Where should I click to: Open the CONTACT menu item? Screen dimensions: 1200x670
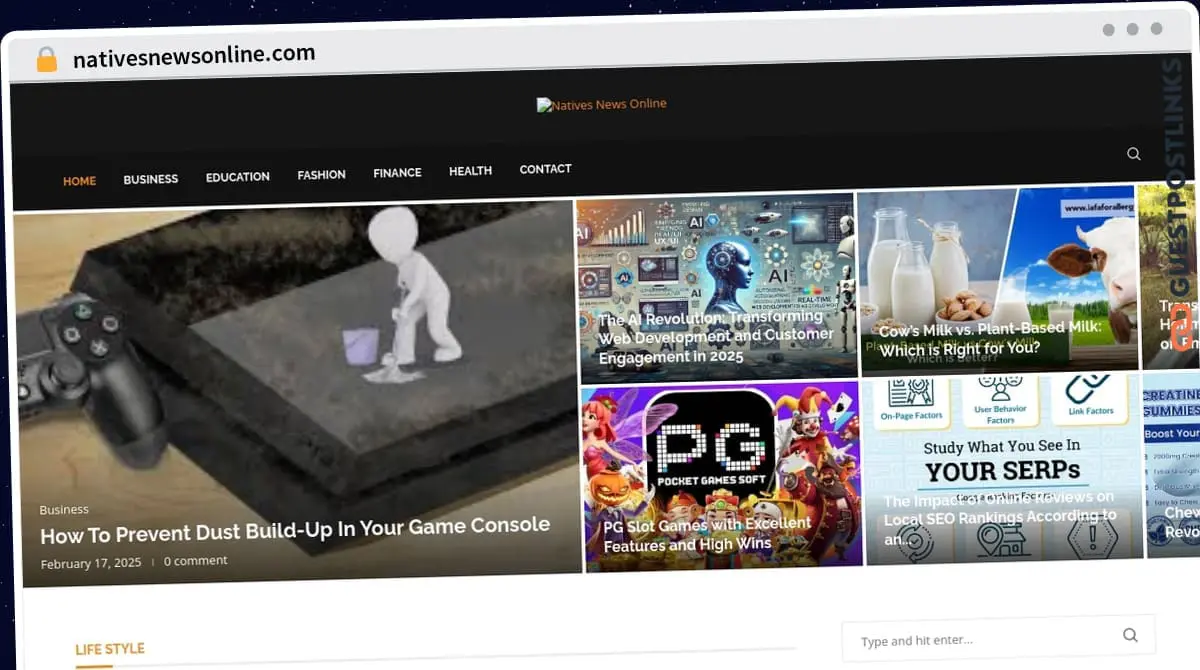tap(545, 169)
